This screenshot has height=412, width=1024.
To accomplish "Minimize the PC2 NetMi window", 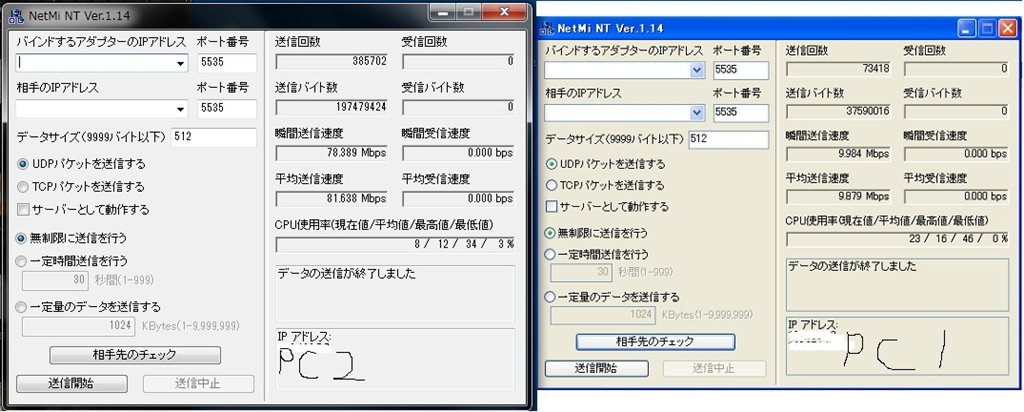I will [x=443, y=12].
